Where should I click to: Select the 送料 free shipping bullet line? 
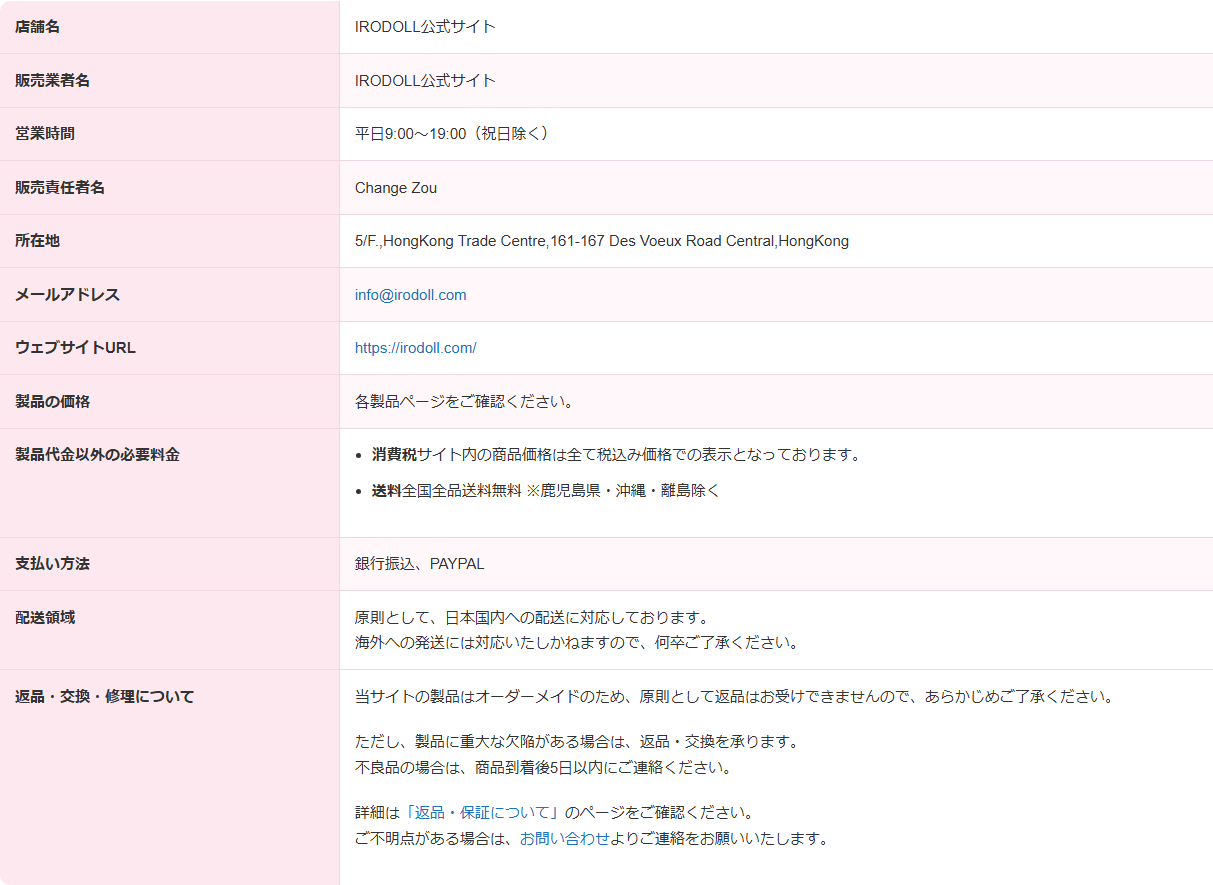pos(546,491)
